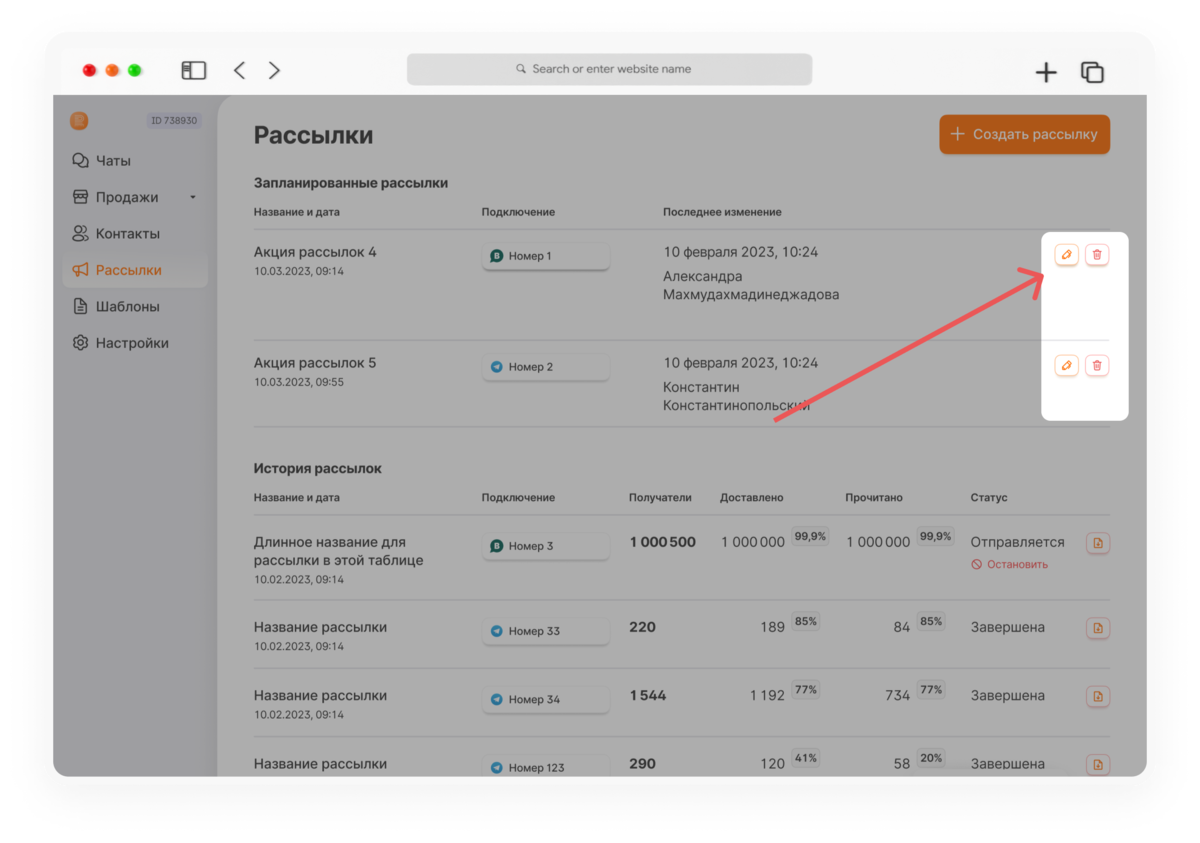Click Александра Махмудахмадинеджадова name
The image size is (1200, 843).
[751, 286]
